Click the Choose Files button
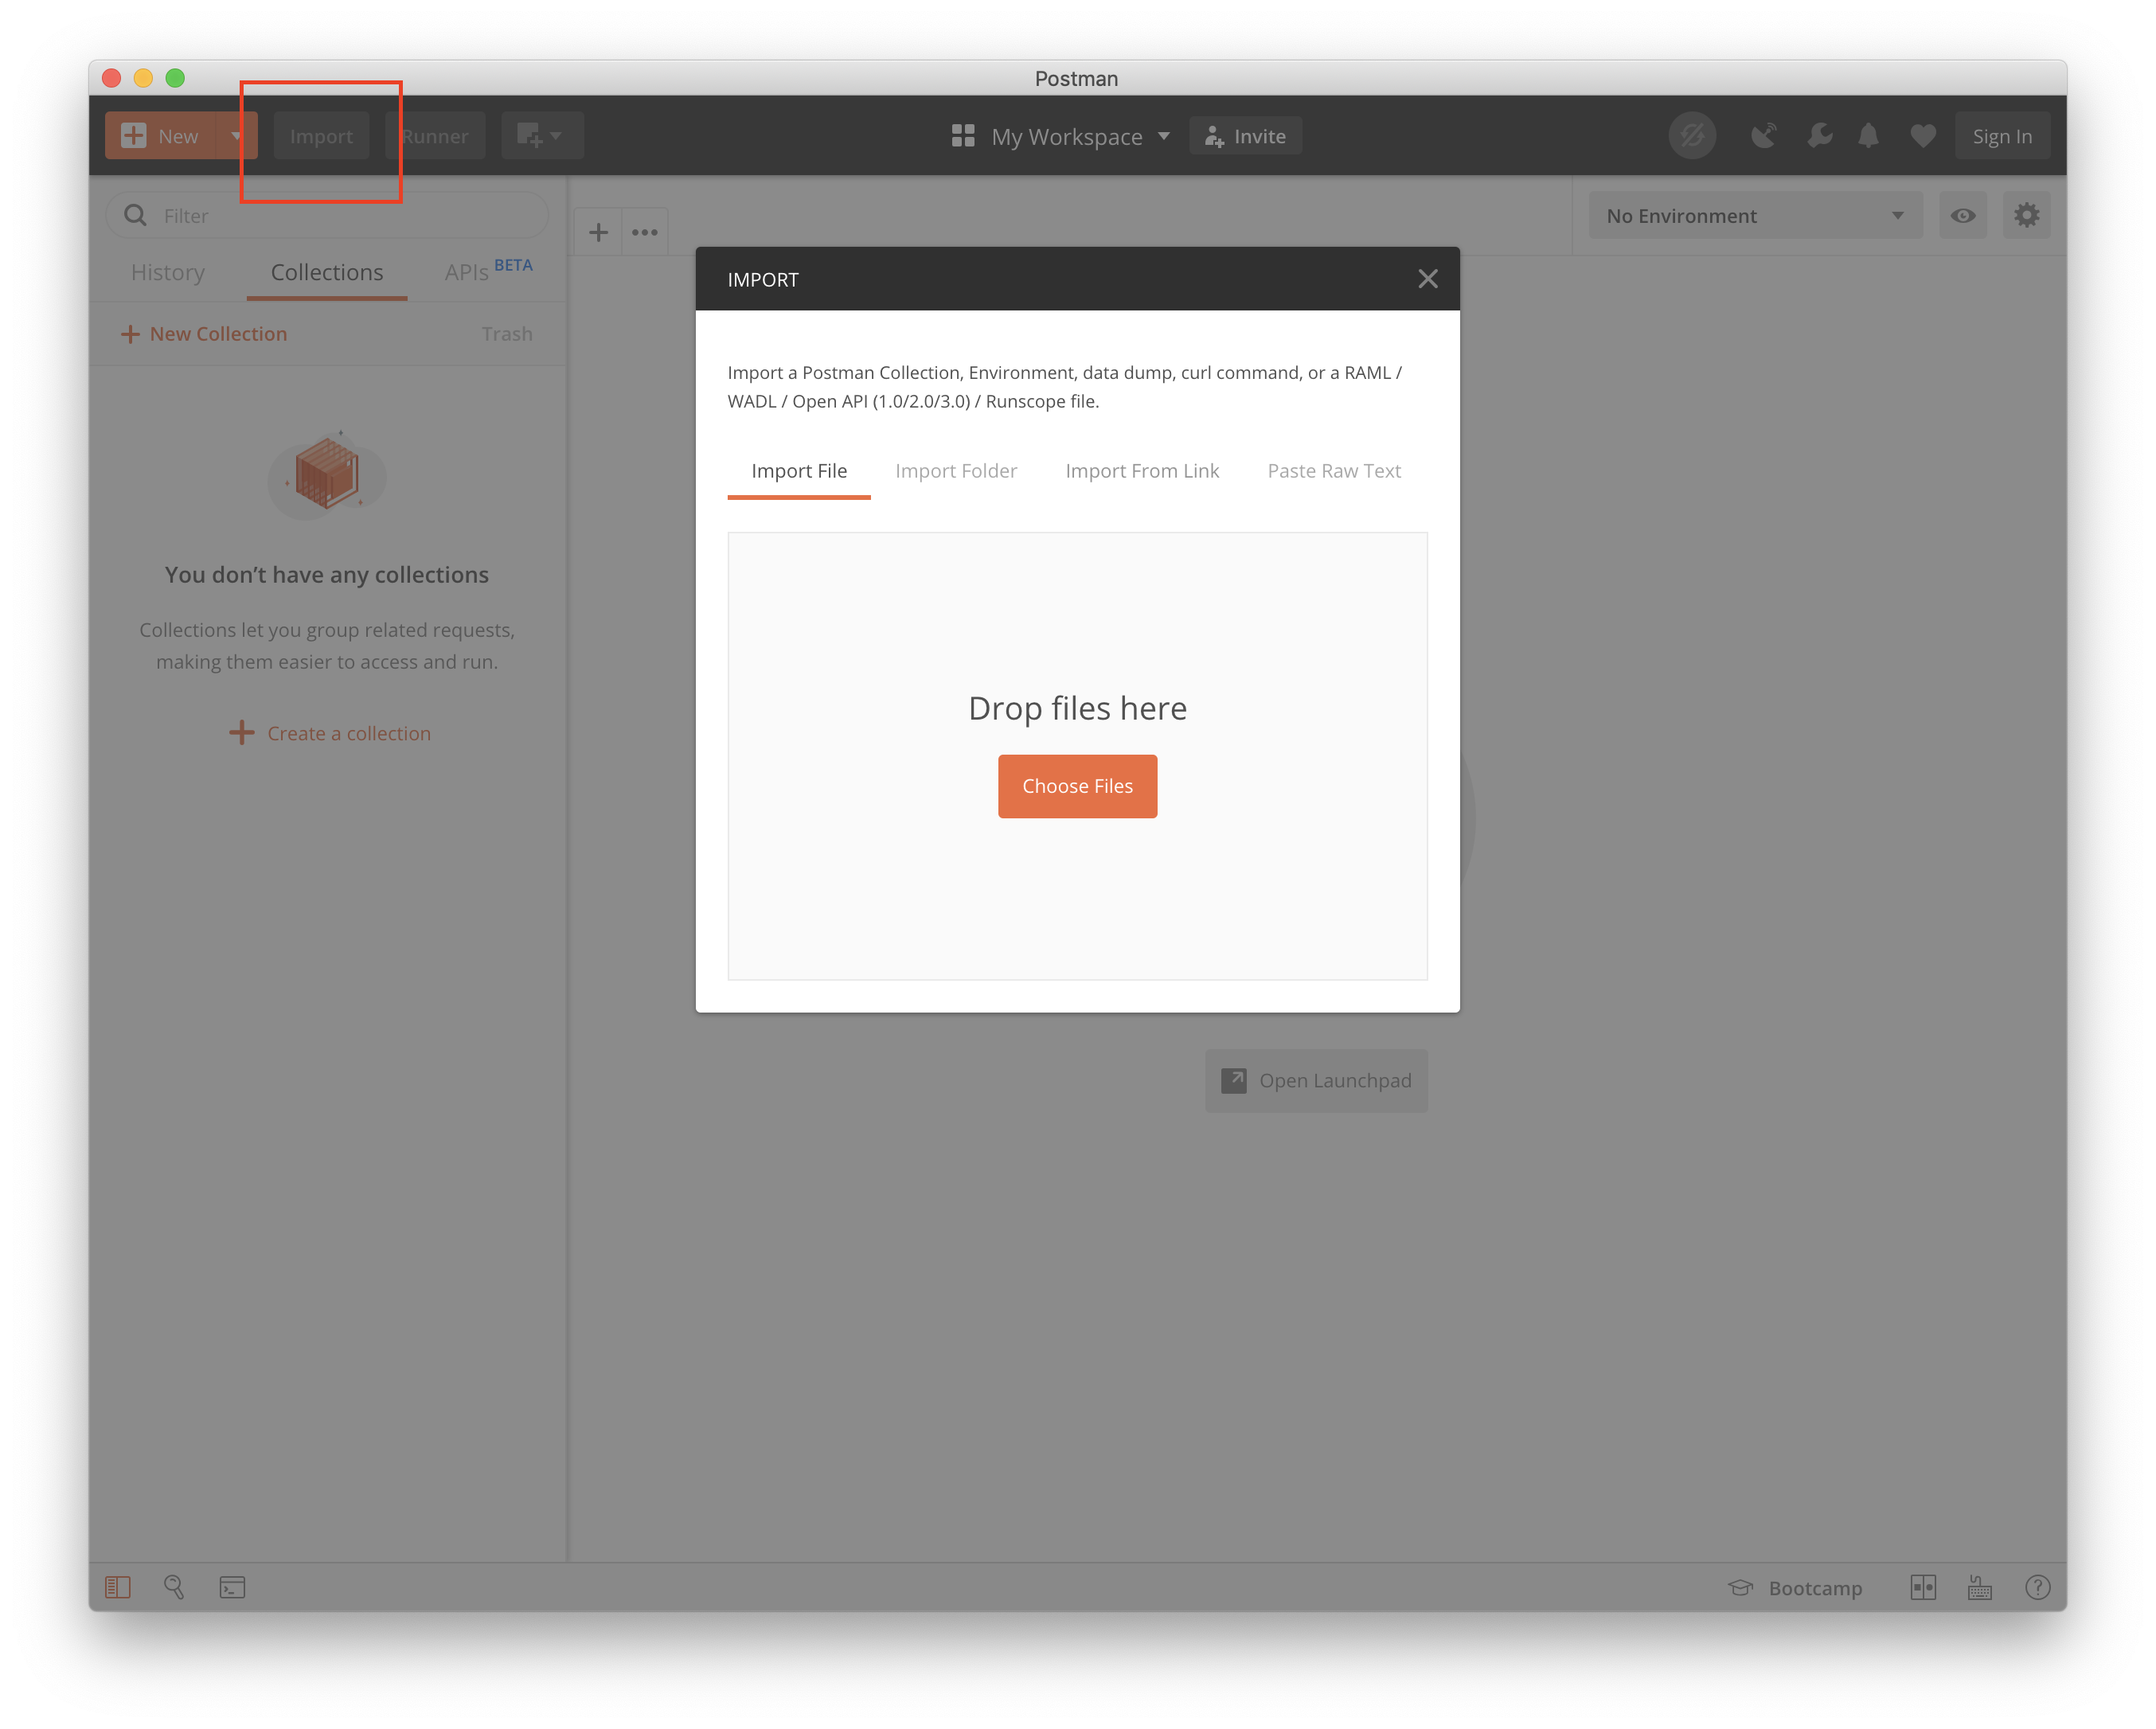This screenshot has height=1729, width=2156. (1078, 785)
